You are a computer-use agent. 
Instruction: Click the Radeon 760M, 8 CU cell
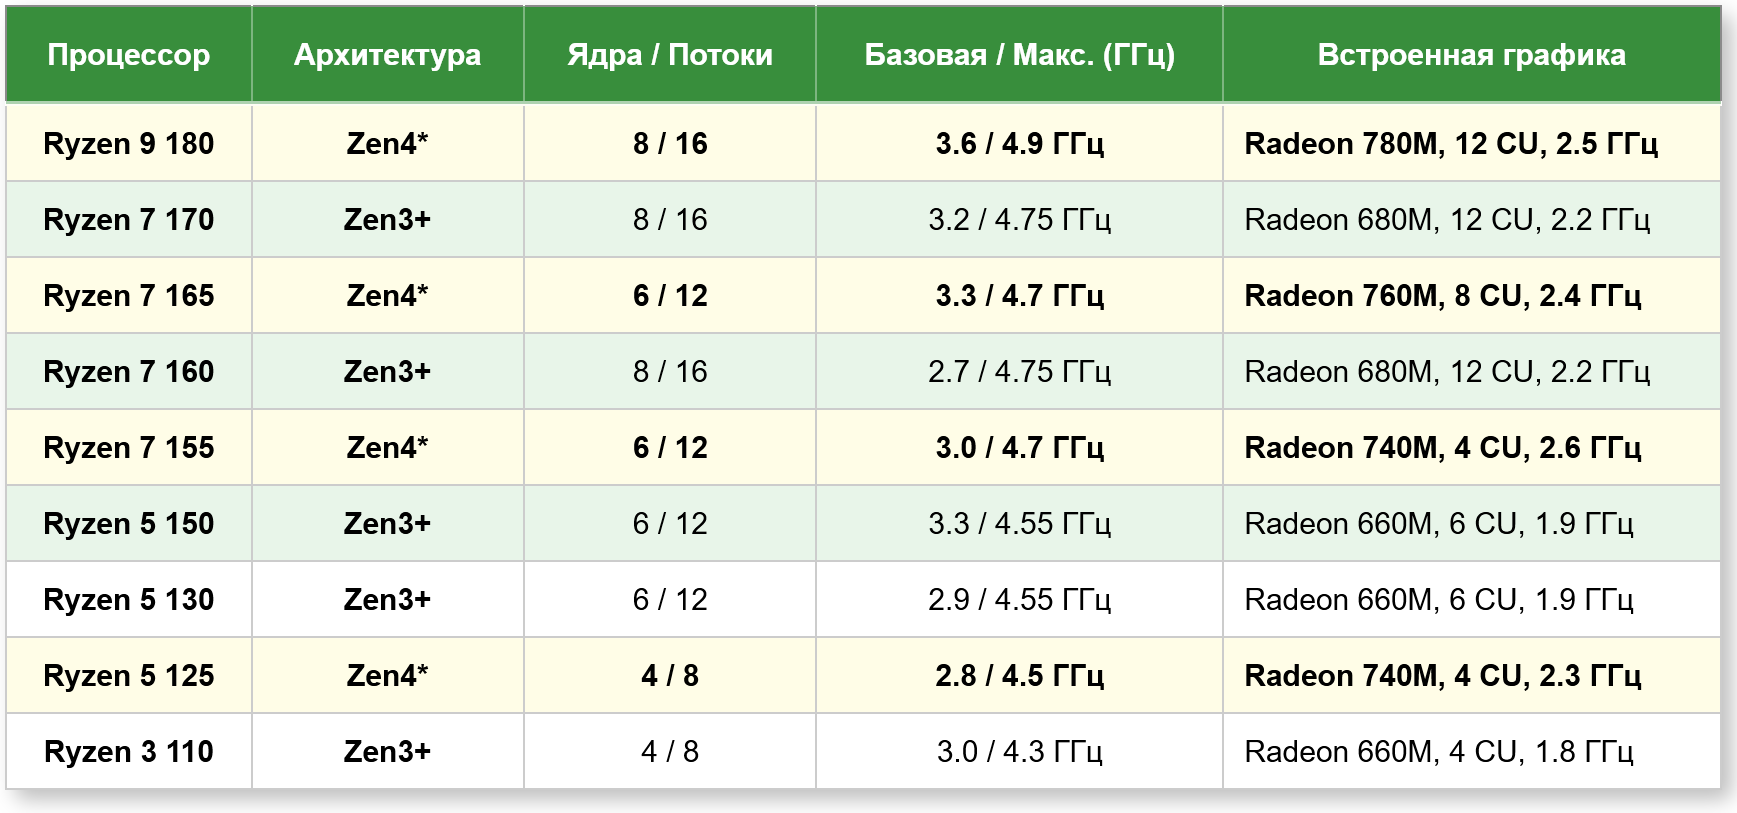(1472, 295)
